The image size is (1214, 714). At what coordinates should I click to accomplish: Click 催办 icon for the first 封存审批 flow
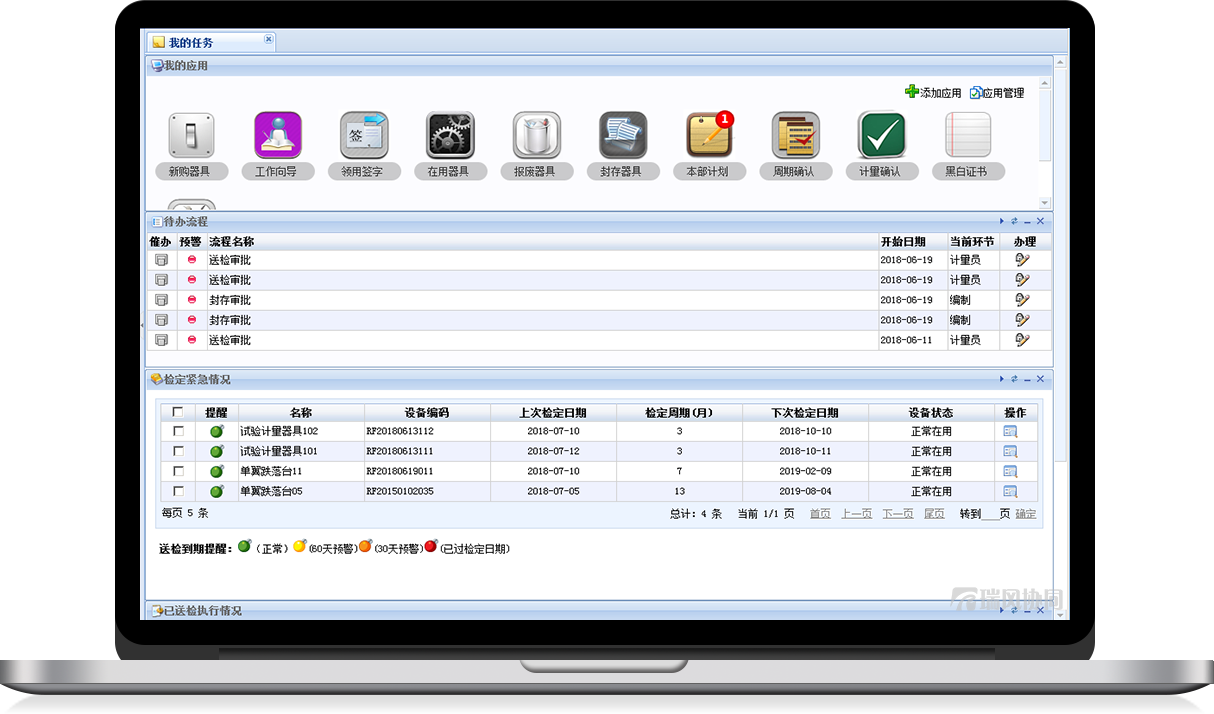point(161,299)
